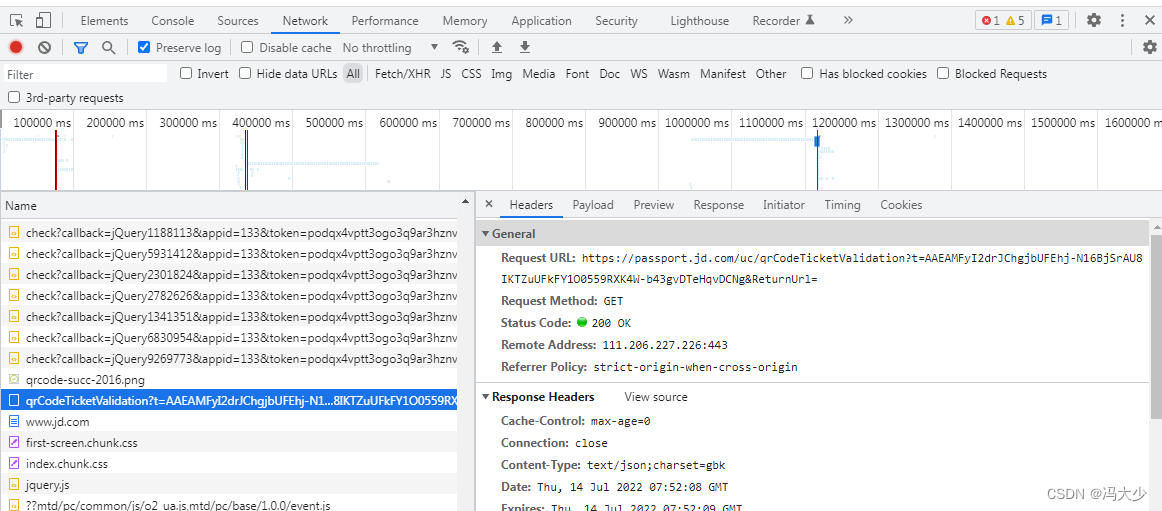Switch to the Console tab
Screen dimensions: 1162x511
pyautogui.click(x=173, y=21)
